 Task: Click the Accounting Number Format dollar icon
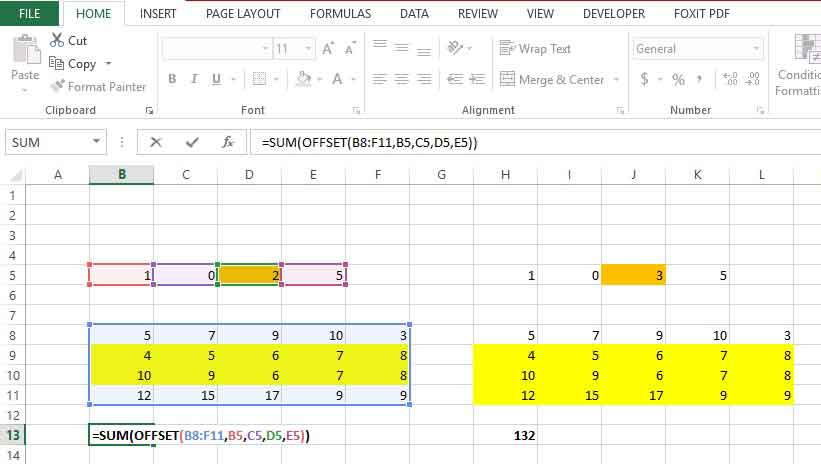coord(645,80)
